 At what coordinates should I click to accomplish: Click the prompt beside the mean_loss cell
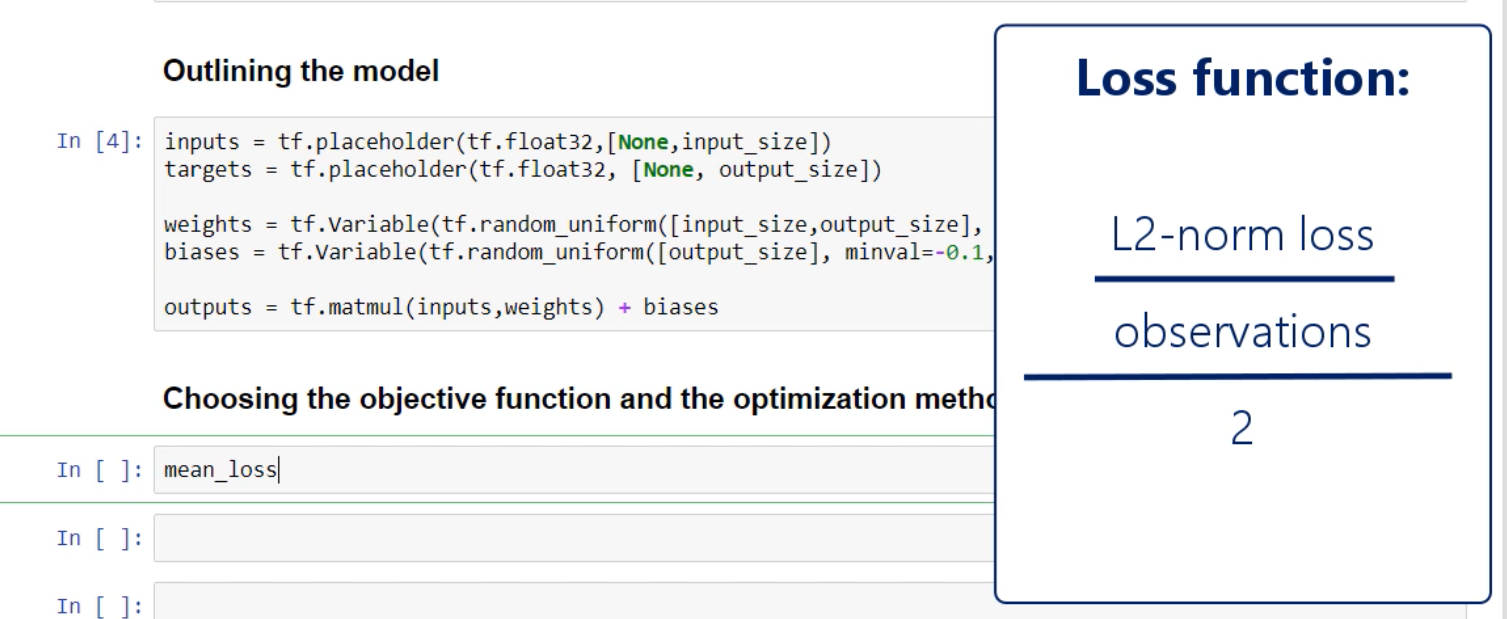[100, 470]
